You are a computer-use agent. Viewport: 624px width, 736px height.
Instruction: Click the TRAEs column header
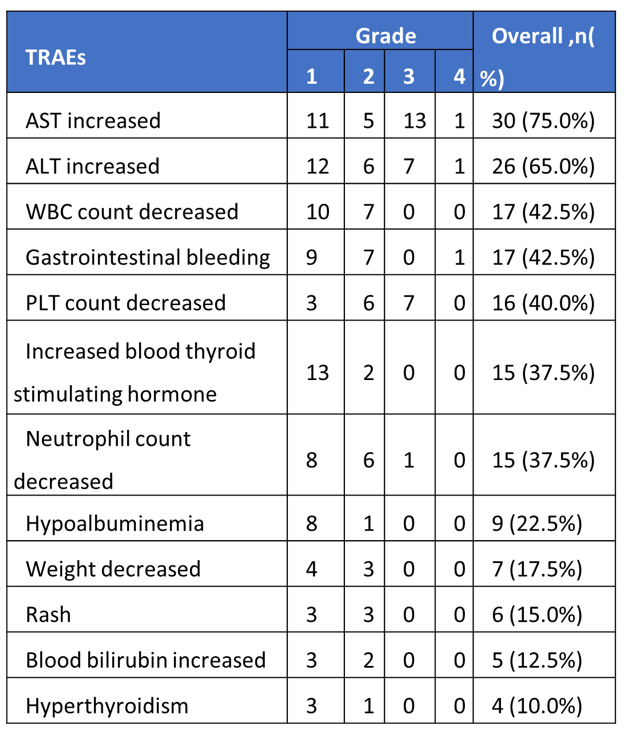click(x=147, y=52)
